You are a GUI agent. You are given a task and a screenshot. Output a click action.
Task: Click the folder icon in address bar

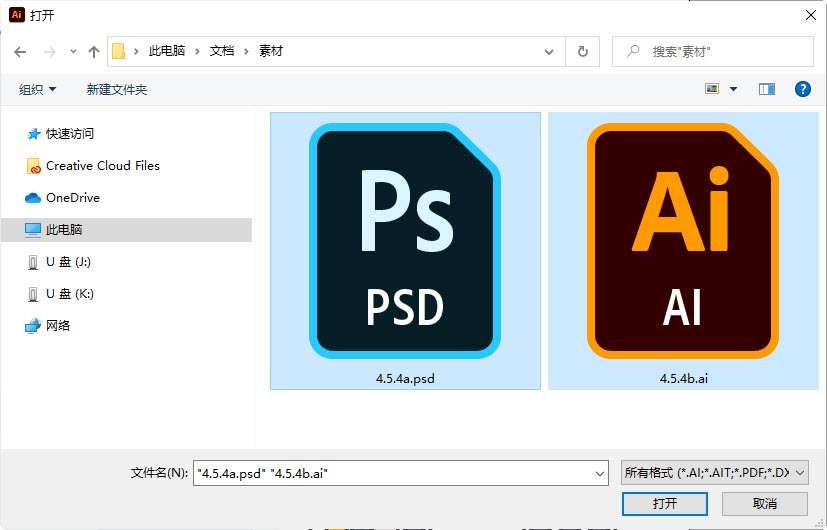click(x=119, y=51)
